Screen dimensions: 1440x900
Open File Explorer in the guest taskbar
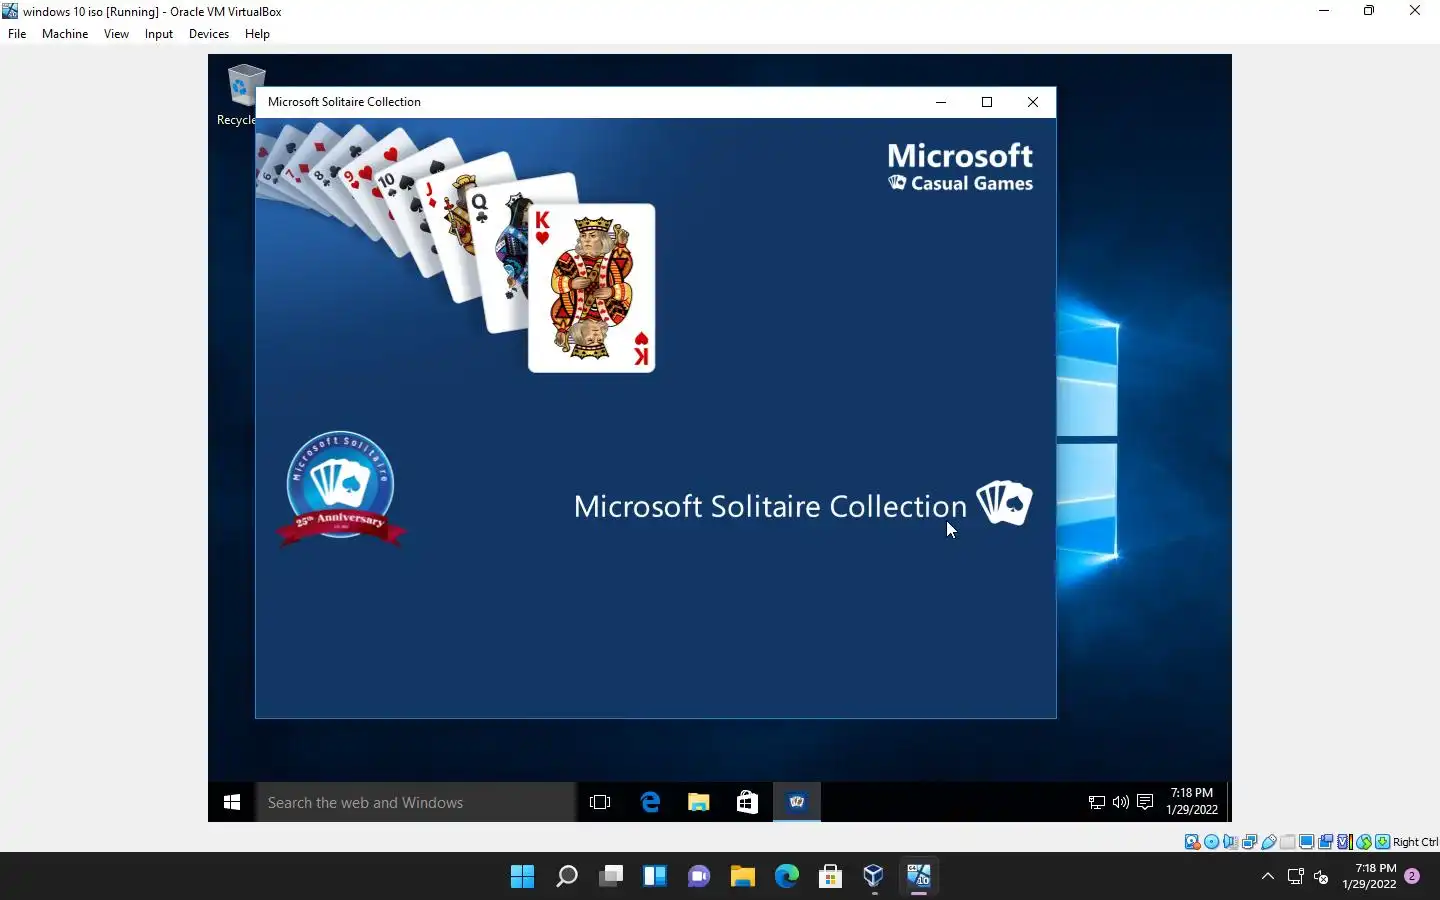pos(698,802)
